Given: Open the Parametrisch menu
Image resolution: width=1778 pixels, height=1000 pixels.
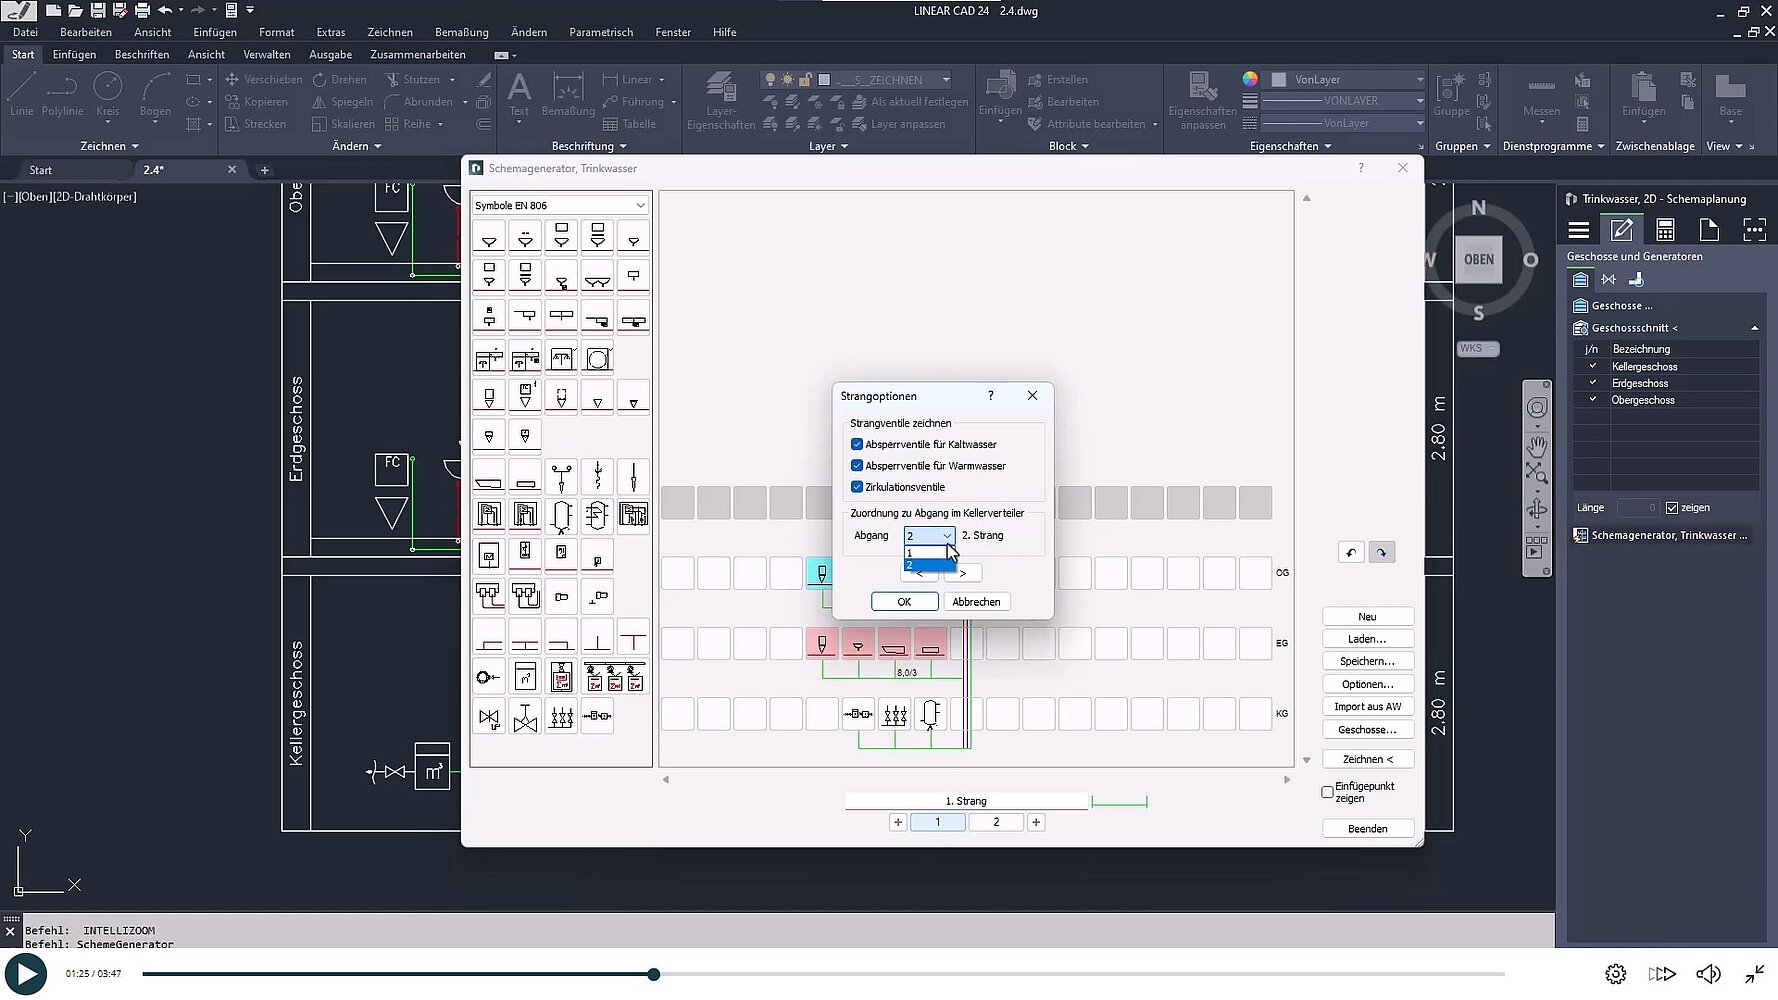Looking at the screenshot, I should tap(601, 32).
